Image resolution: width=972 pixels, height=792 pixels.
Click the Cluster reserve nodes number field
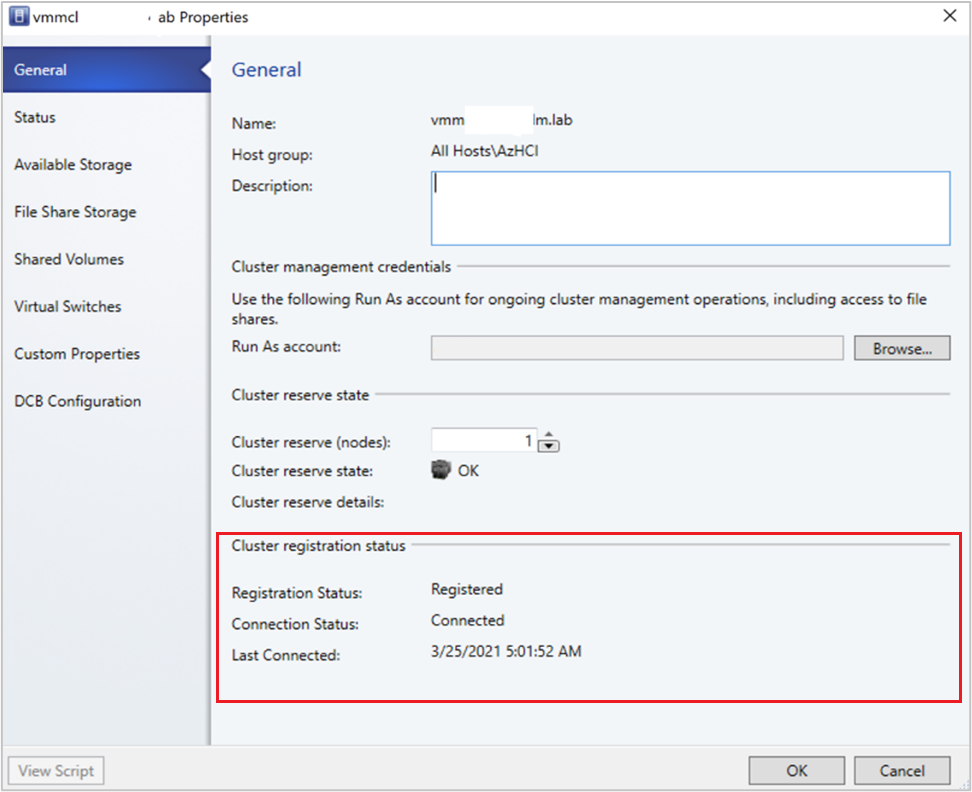pos(483,441)
